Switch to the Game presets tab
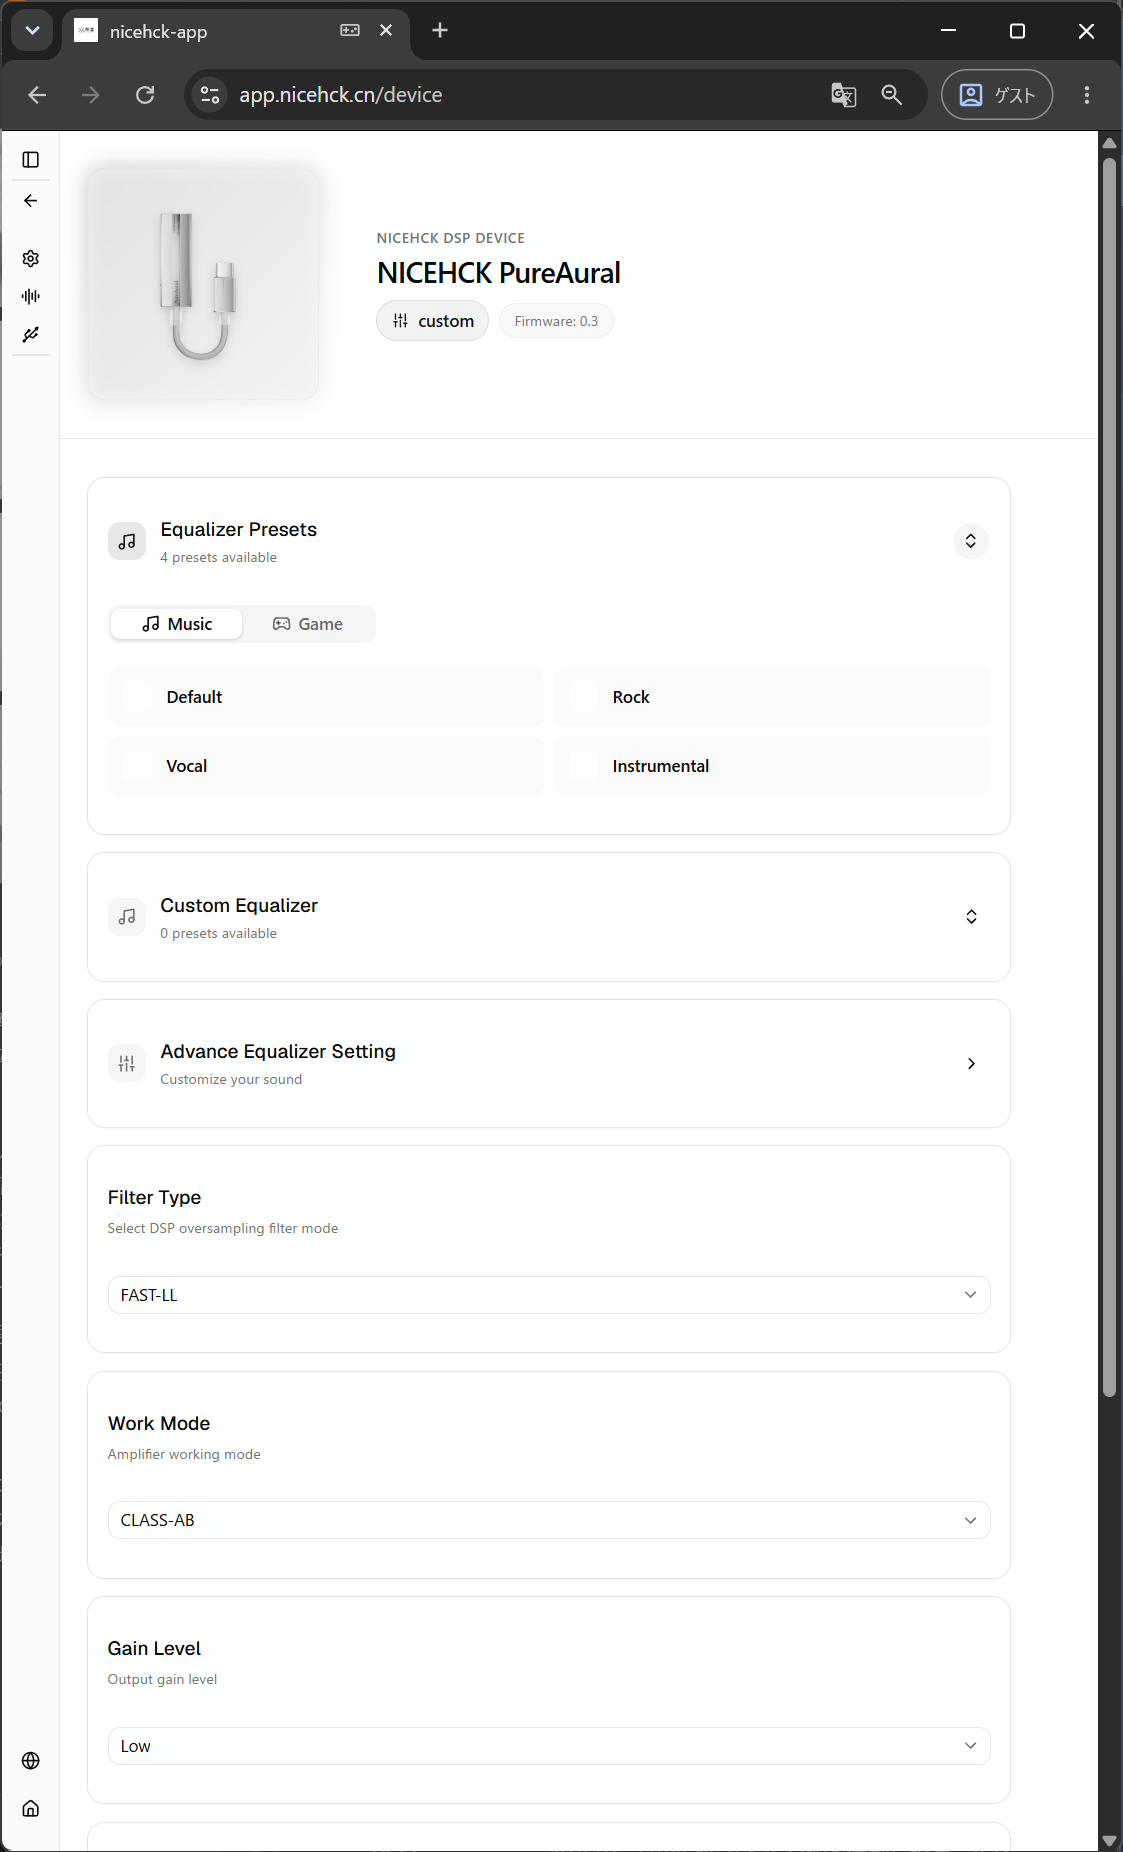Screen dimensions: 1123x1852 [x=308, y=624]
